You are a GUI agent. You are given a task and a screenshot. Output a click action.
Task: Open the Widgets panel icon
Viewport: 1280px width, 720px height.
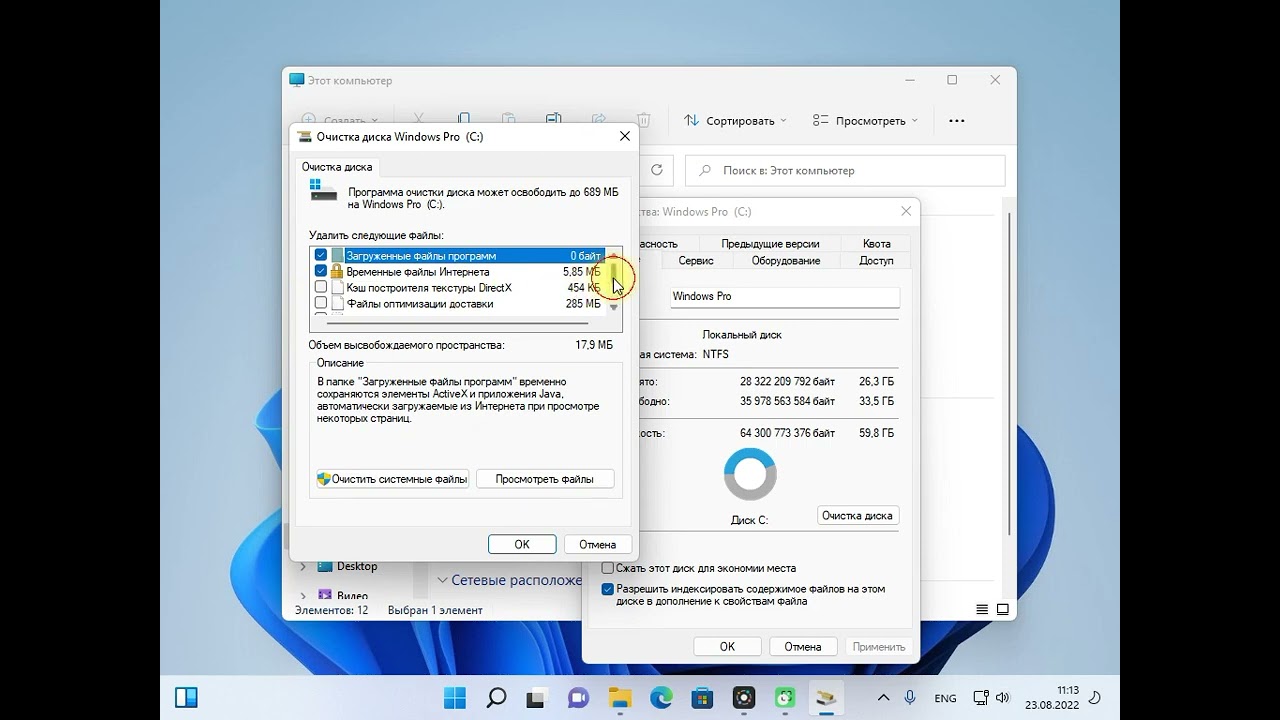(x=186, y=698)
